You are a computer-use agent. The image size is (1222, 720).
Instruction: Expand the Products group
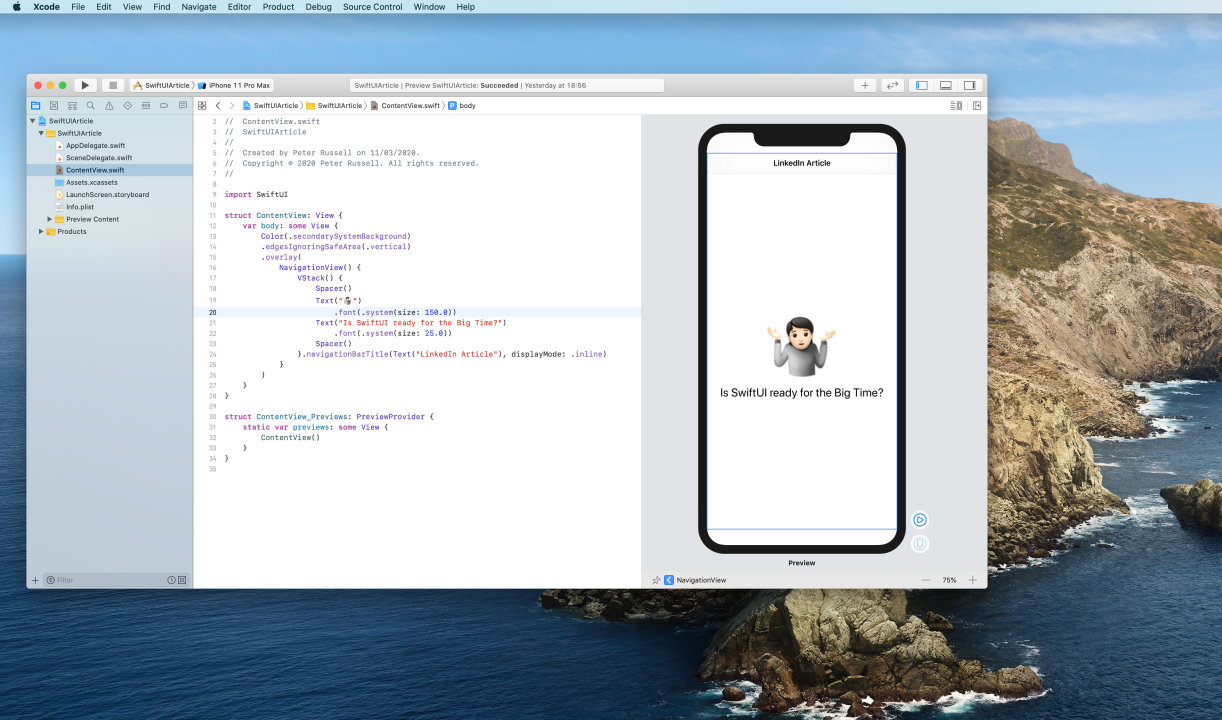[41, 232]
